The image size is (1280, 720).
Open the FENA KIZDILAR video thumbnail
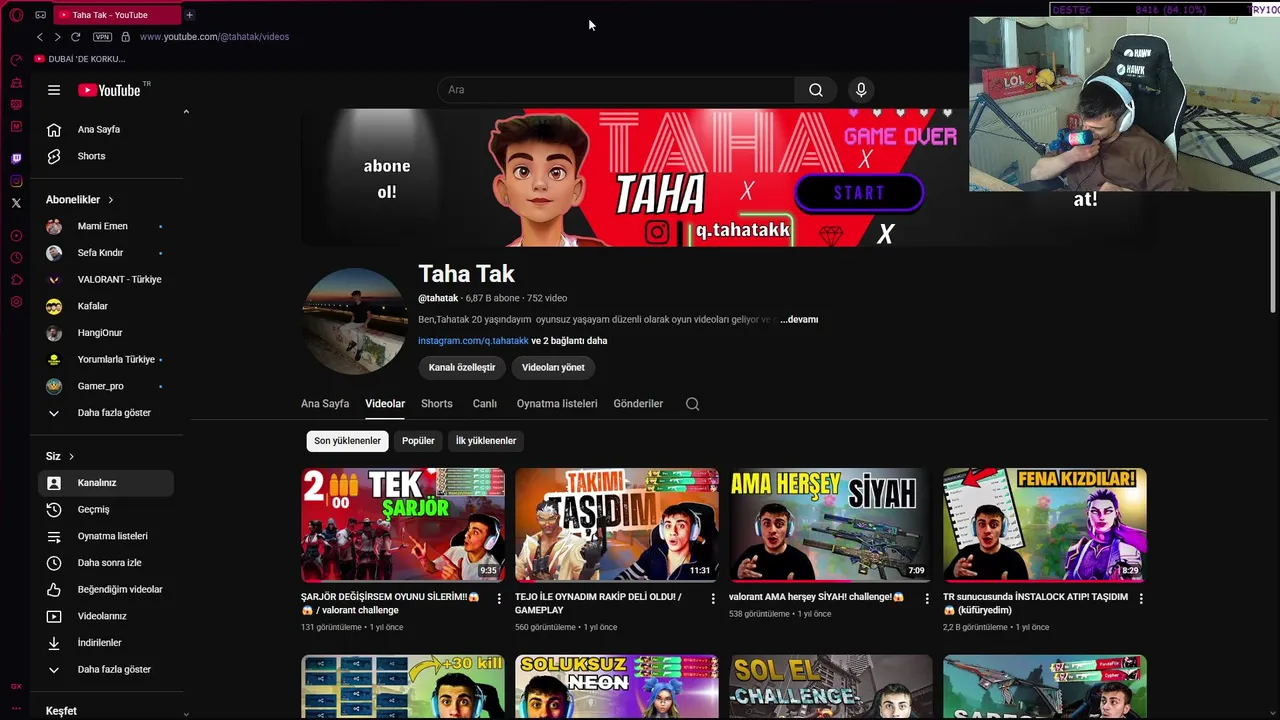1045,525
